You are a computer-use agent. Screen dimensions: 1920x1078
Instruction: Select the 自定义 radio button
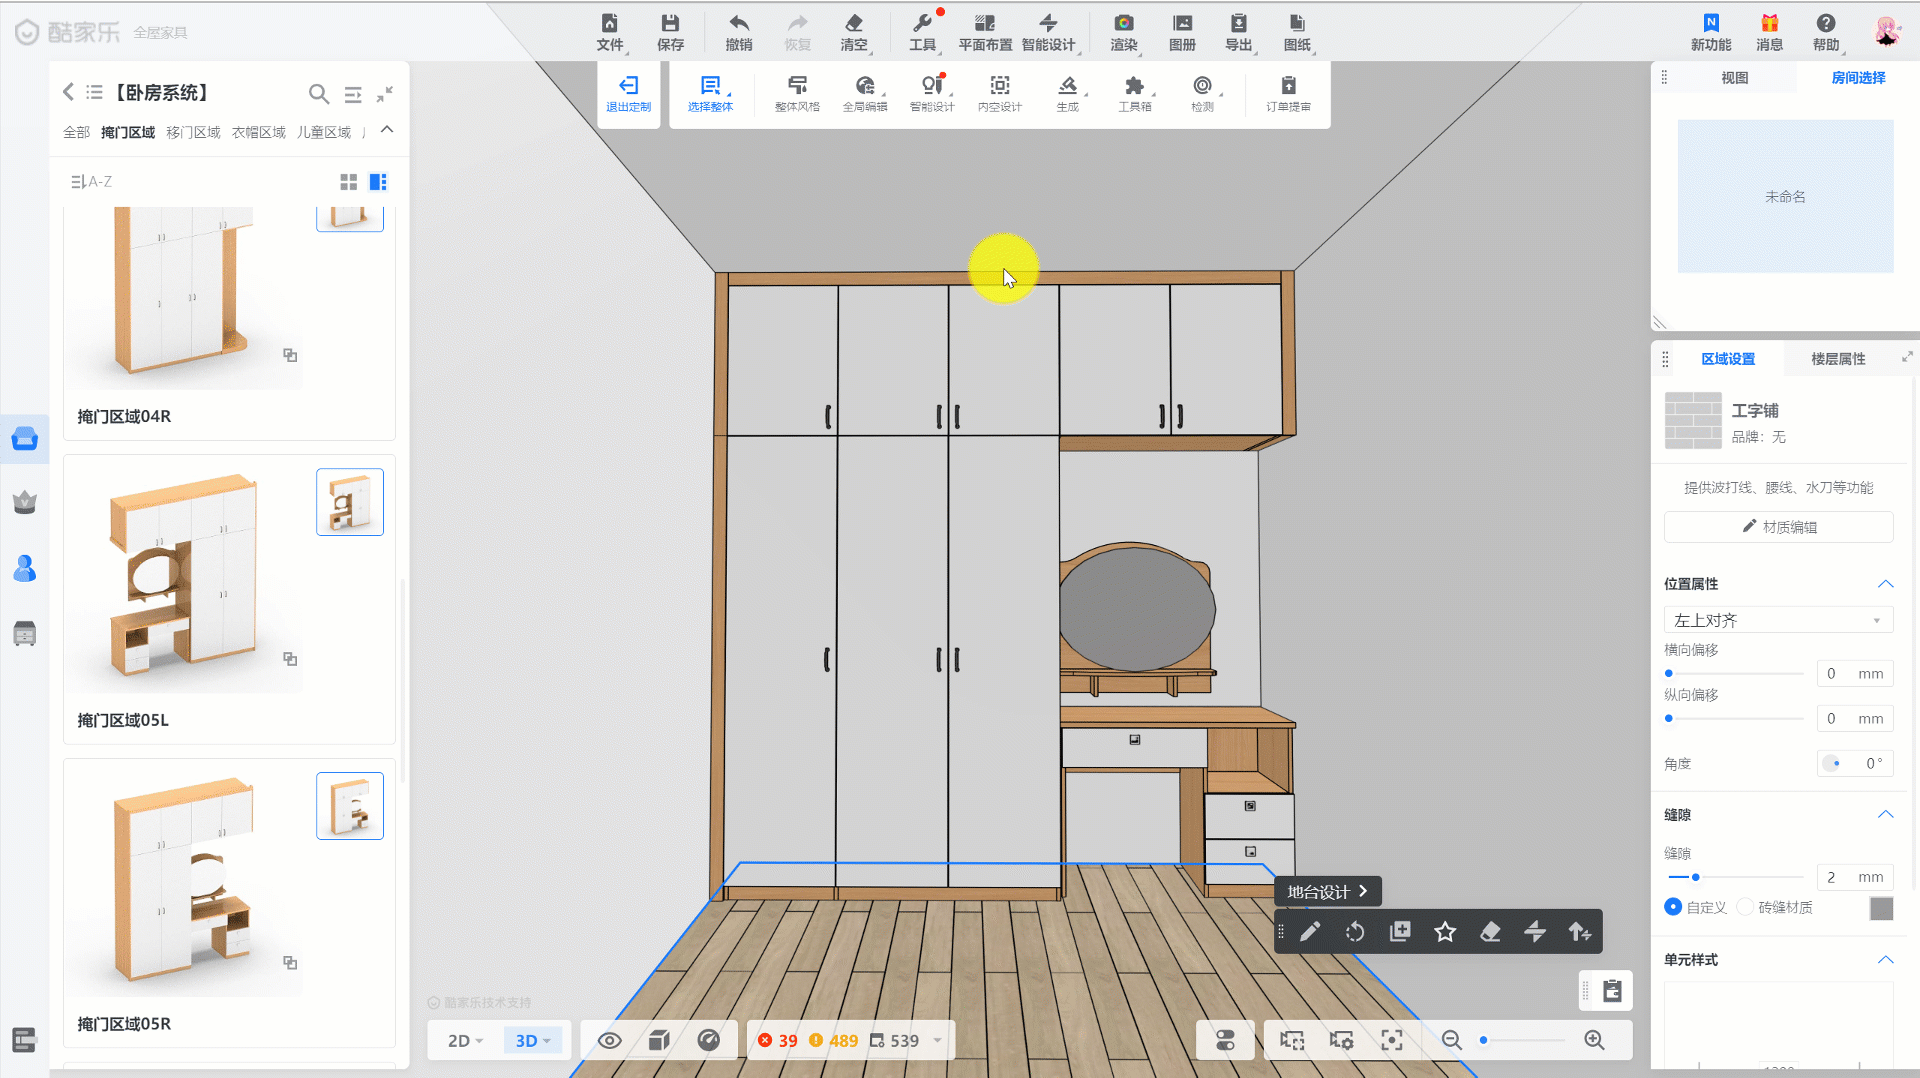pyautogui.click(x=1673, y=907)
